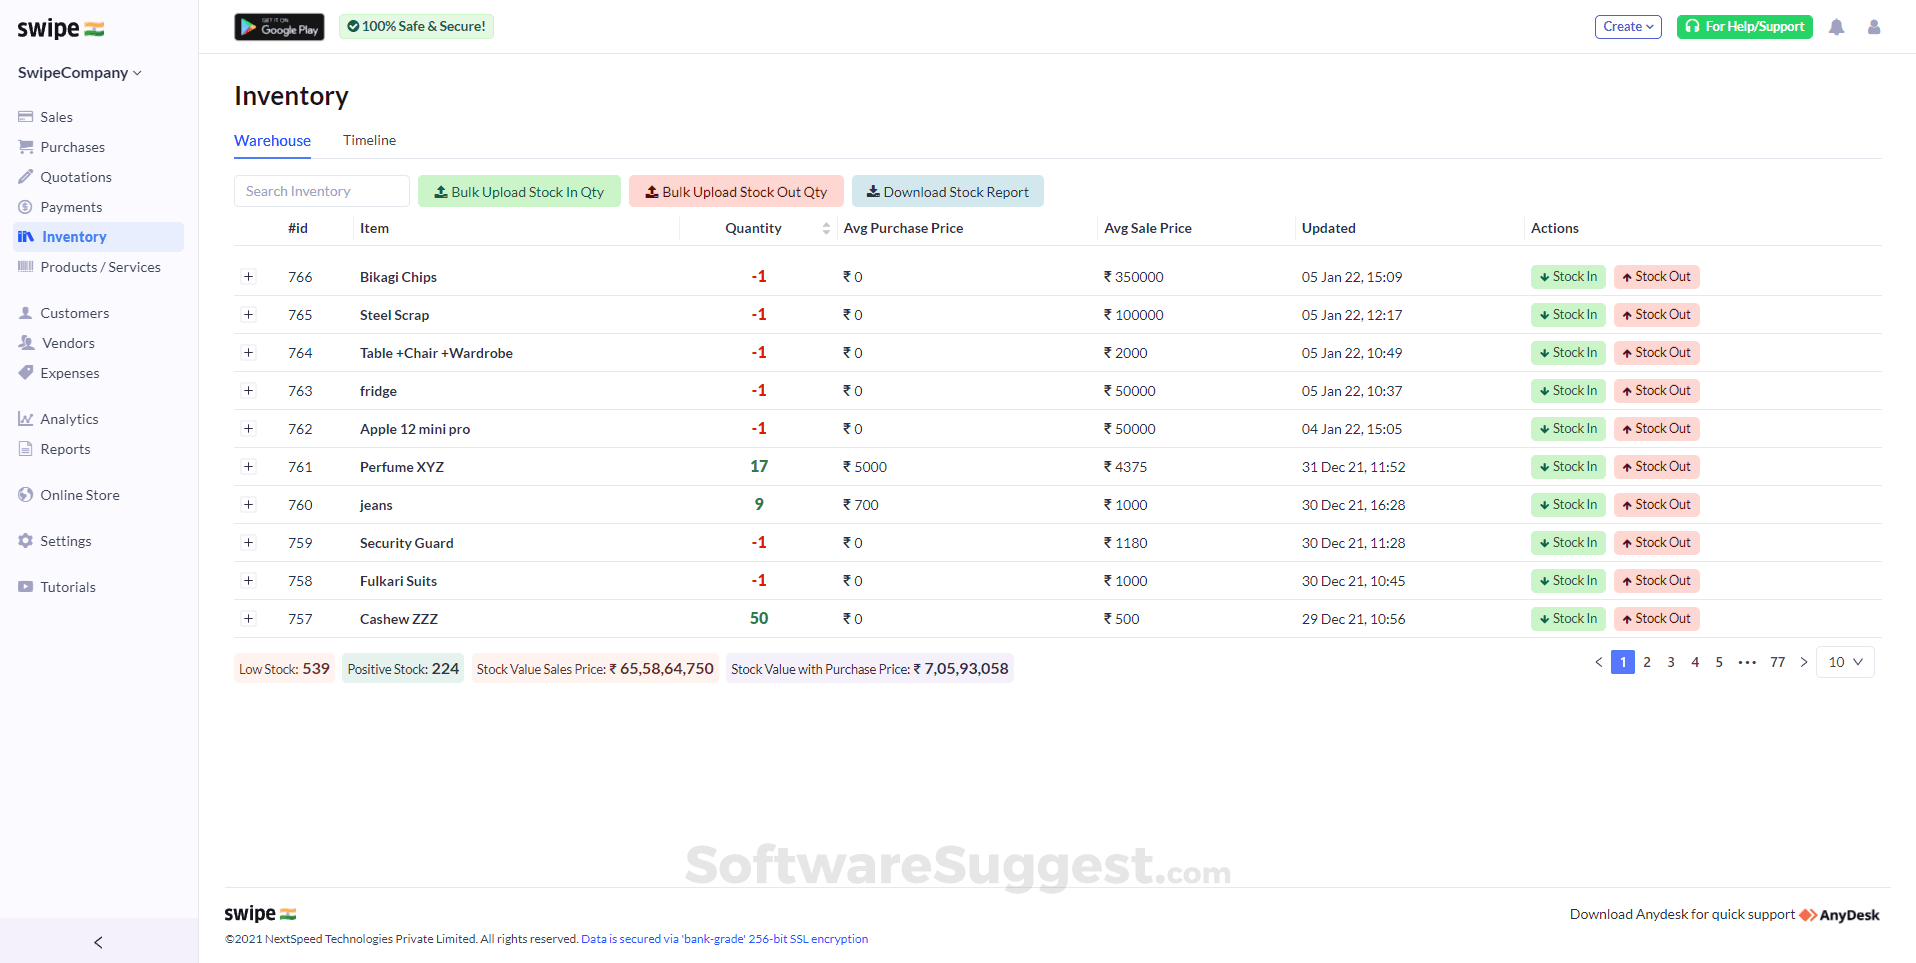Screen dimensions: 1916x963
Task: Open the notifications bell
Action: [x=1836, y=27]
